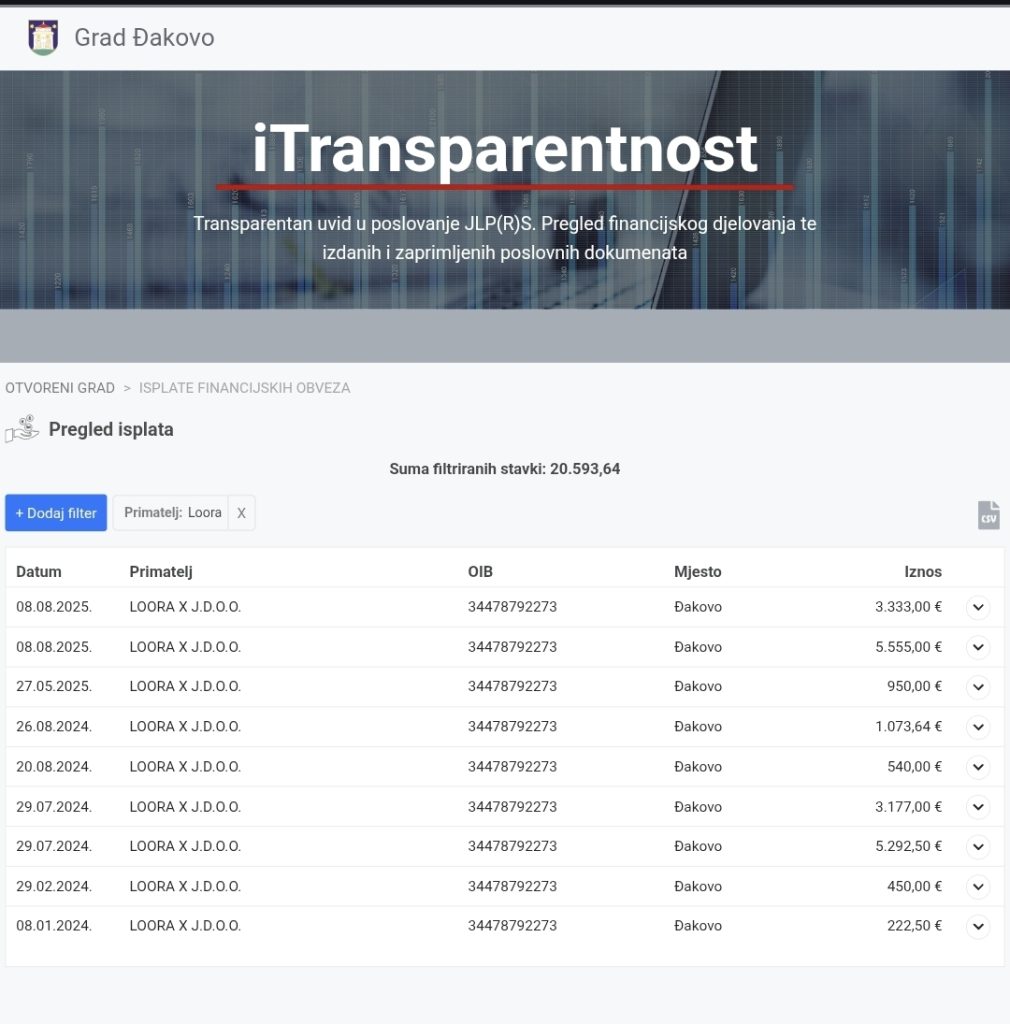This screenshot has height=1024, width=1010.
Task: Expand the 5.292,50 € payment row
Action: (978, 847)
